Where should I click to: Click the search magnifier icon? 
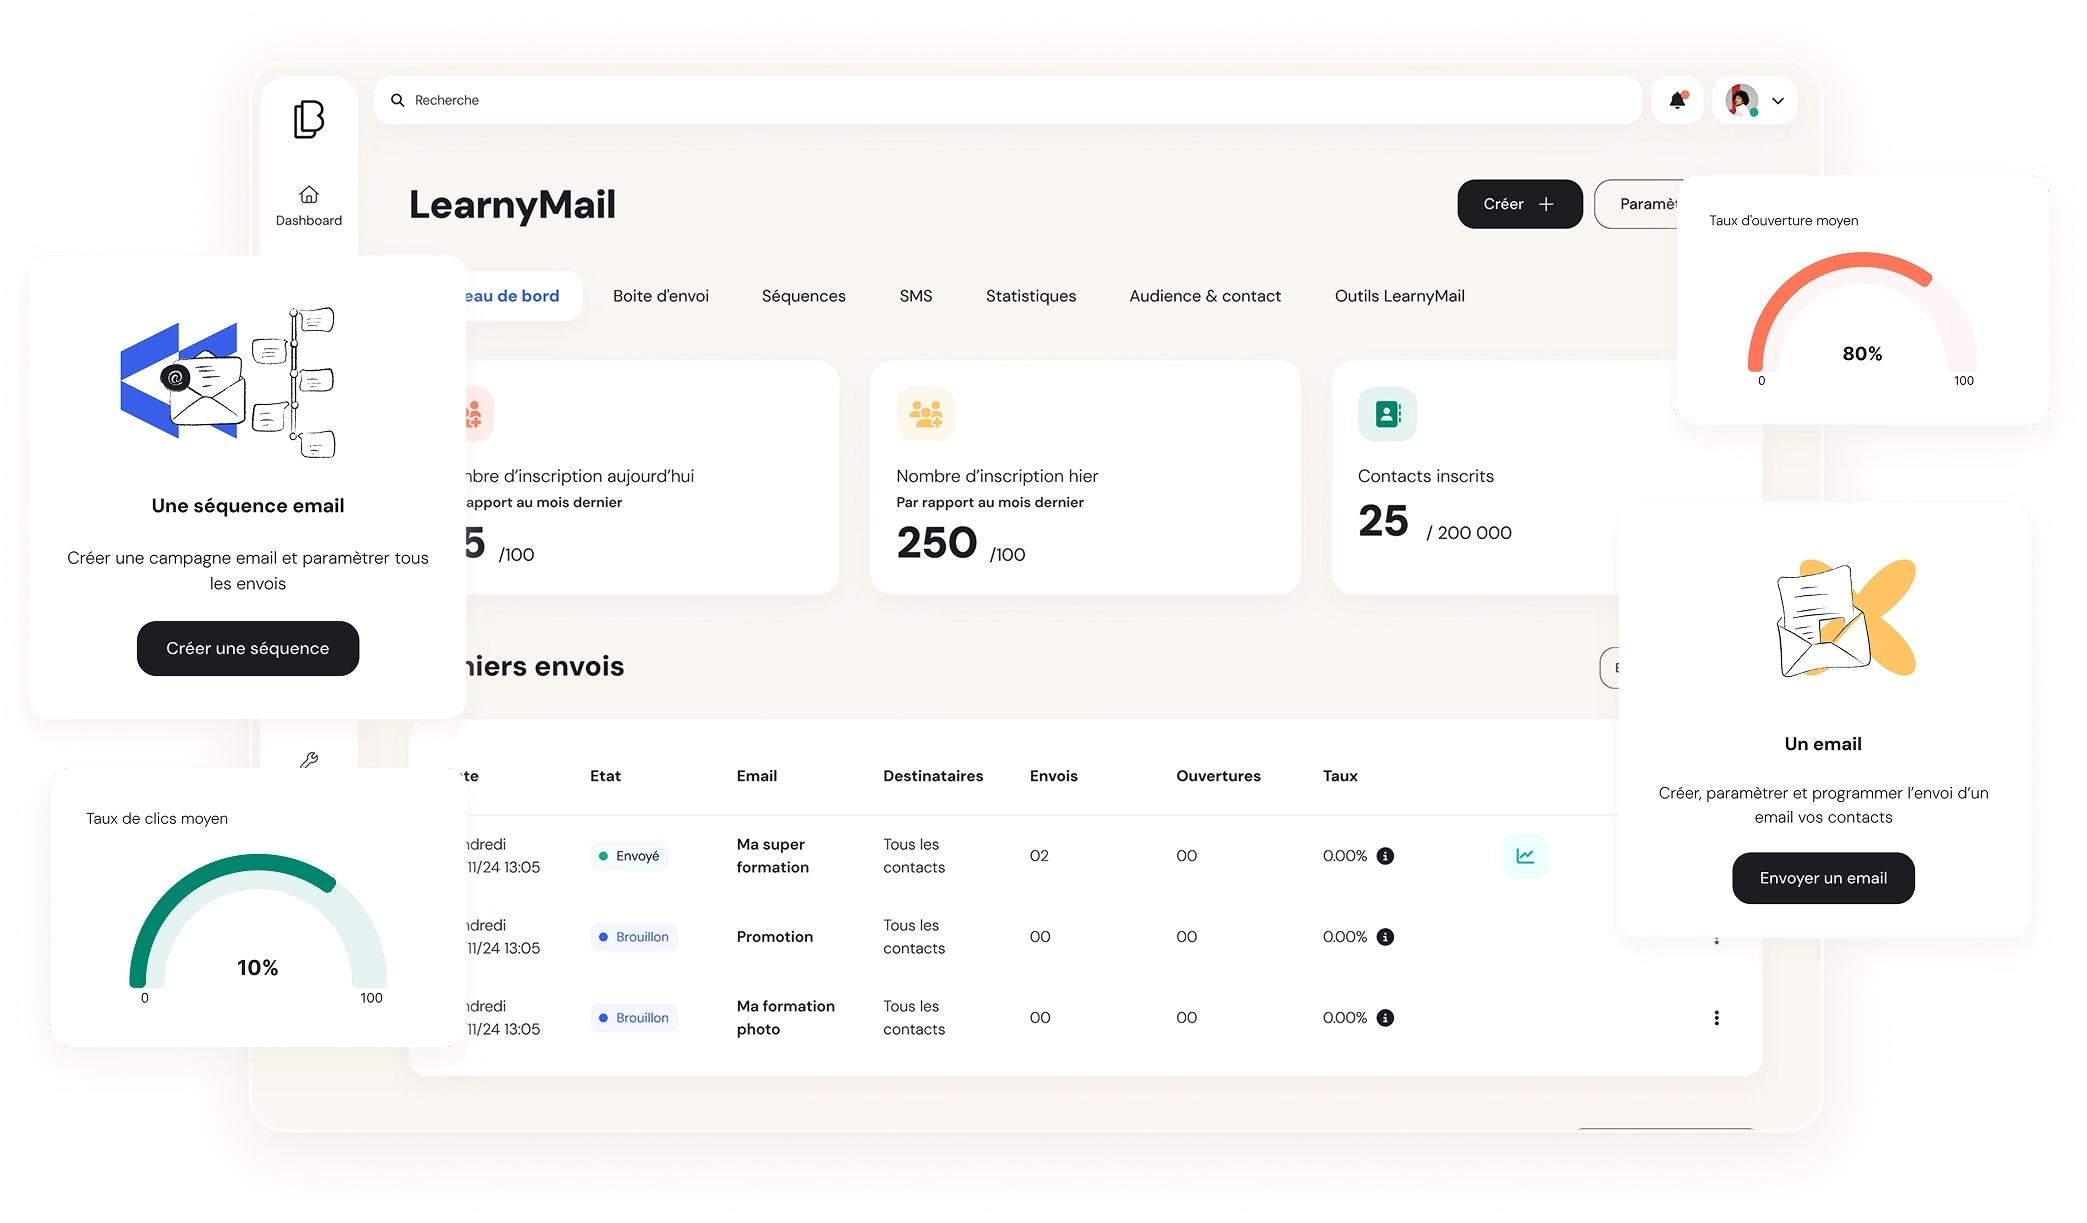[397, 99]
